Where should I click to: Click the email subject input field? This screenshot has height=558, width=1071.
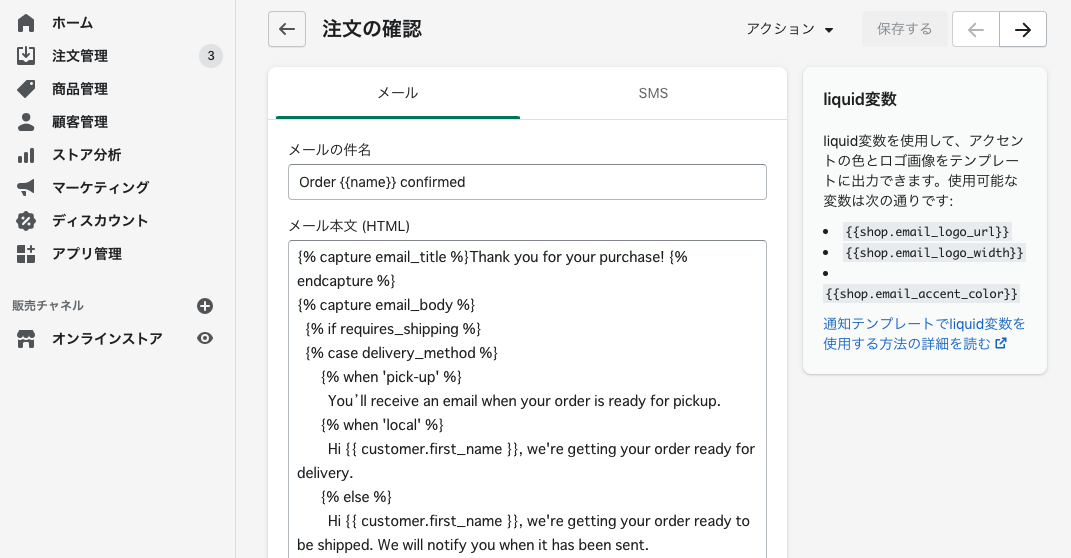tap(527, 182)
